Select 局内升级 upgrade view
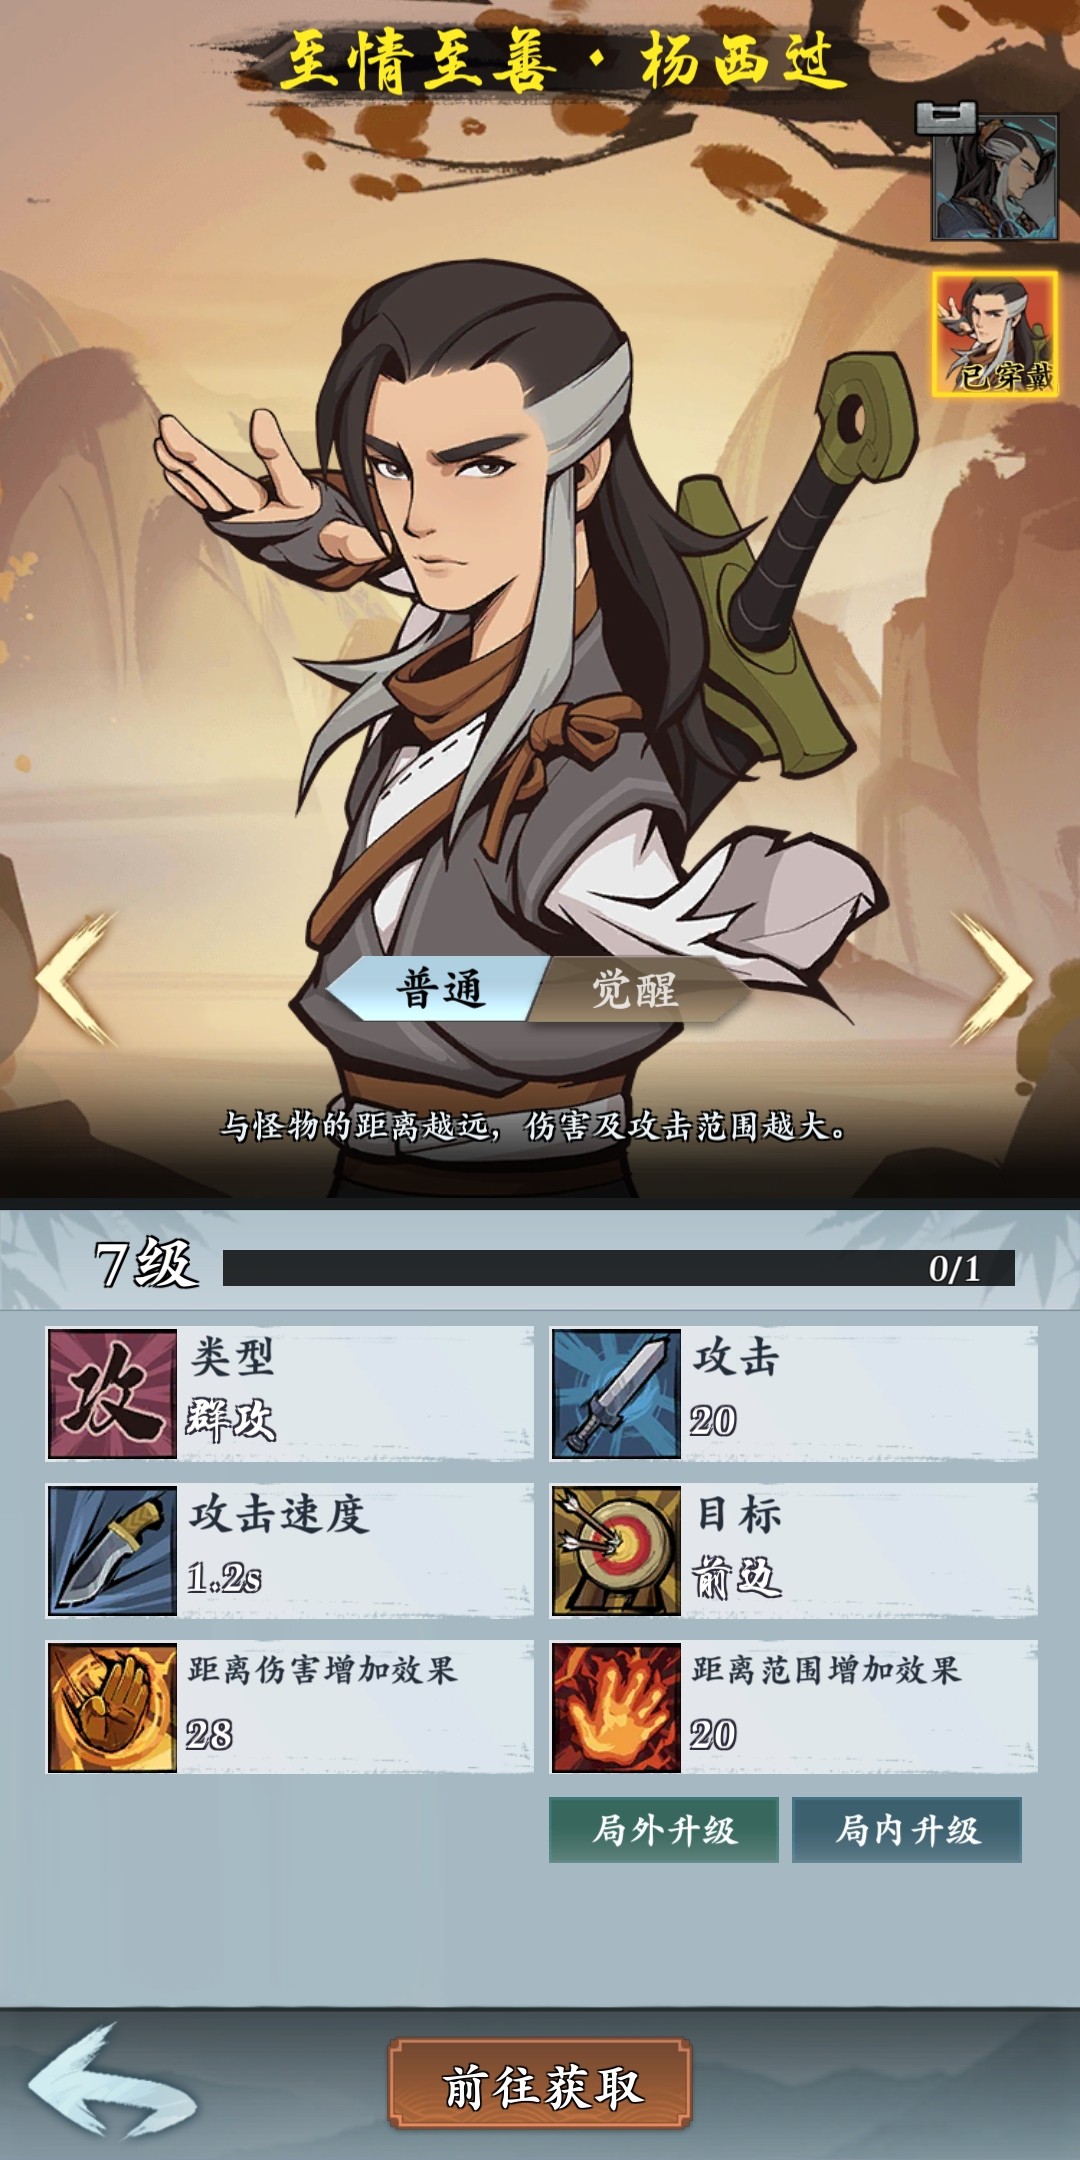The width and height of the screenshot is (1080, 2160). click(x=907, y=1830)
